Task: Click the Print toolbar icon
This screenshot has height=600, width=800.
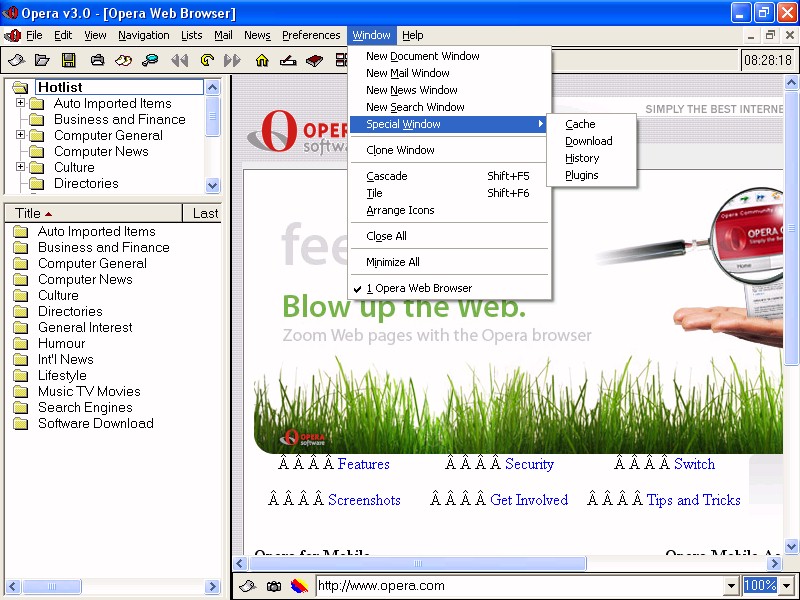Action: tap(97, 60)
